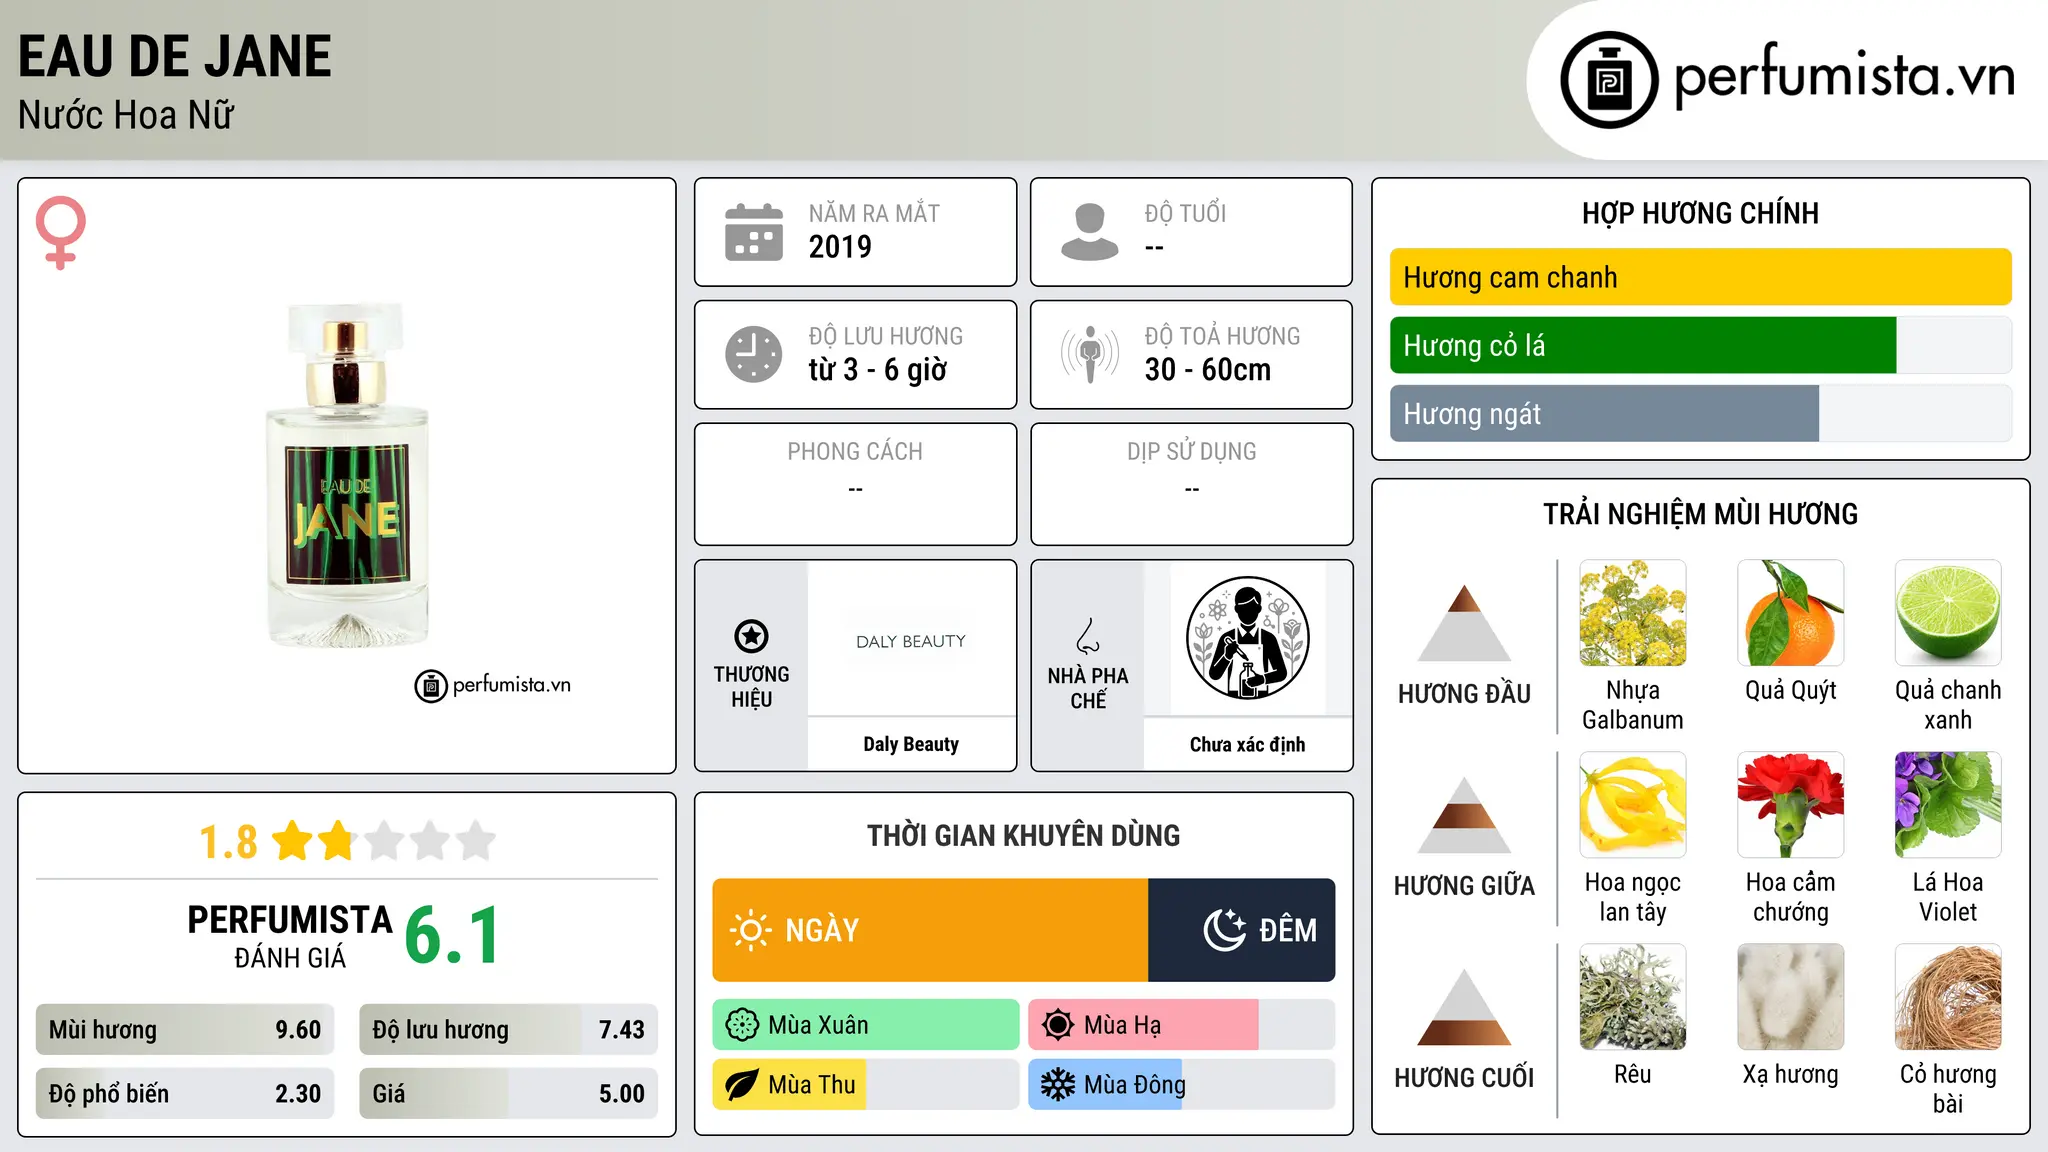The width and height of the screenshot is (2048, 1152).
Task: Click the longevity value từ 3 - 6 giờ
Action: (878, 370)
